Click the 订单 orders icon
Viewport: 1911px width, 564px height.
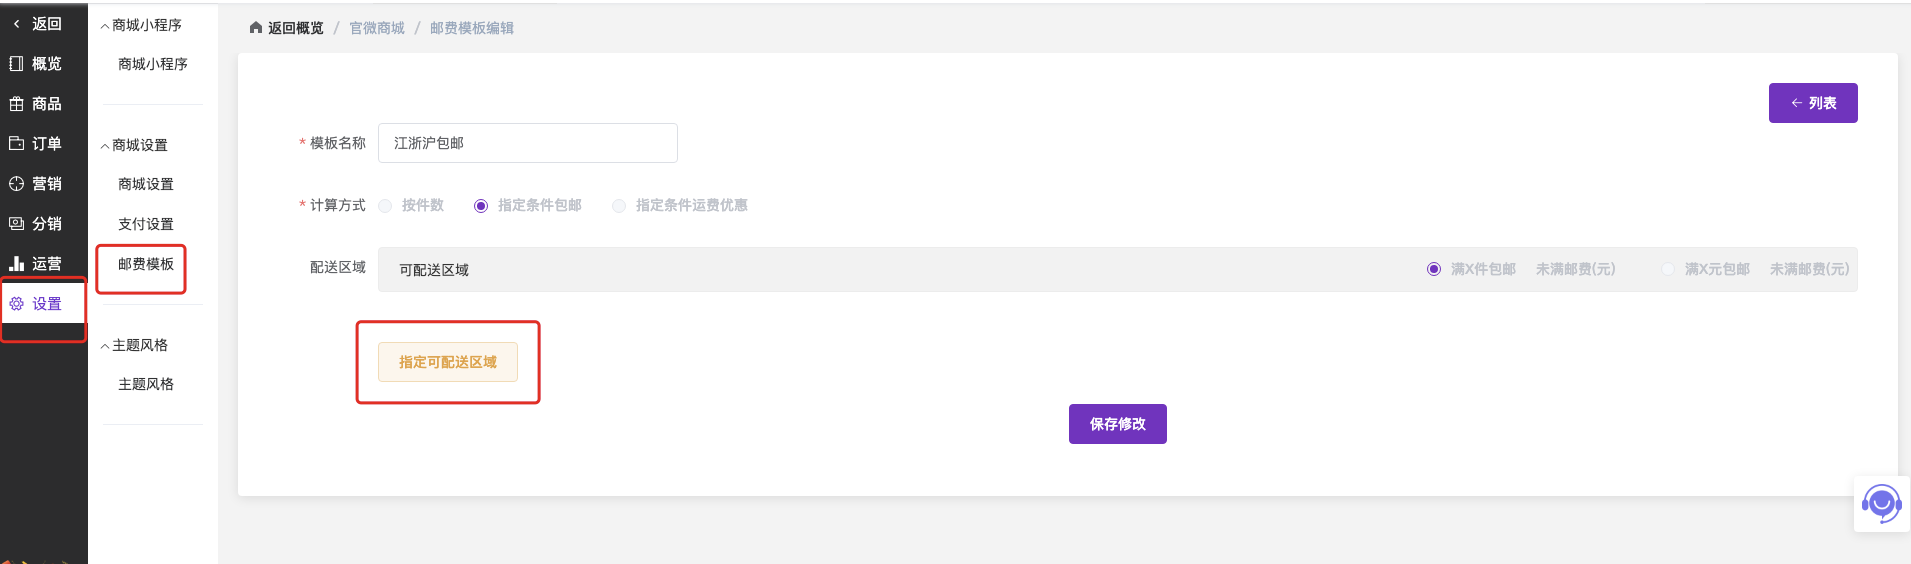[16, 144]
